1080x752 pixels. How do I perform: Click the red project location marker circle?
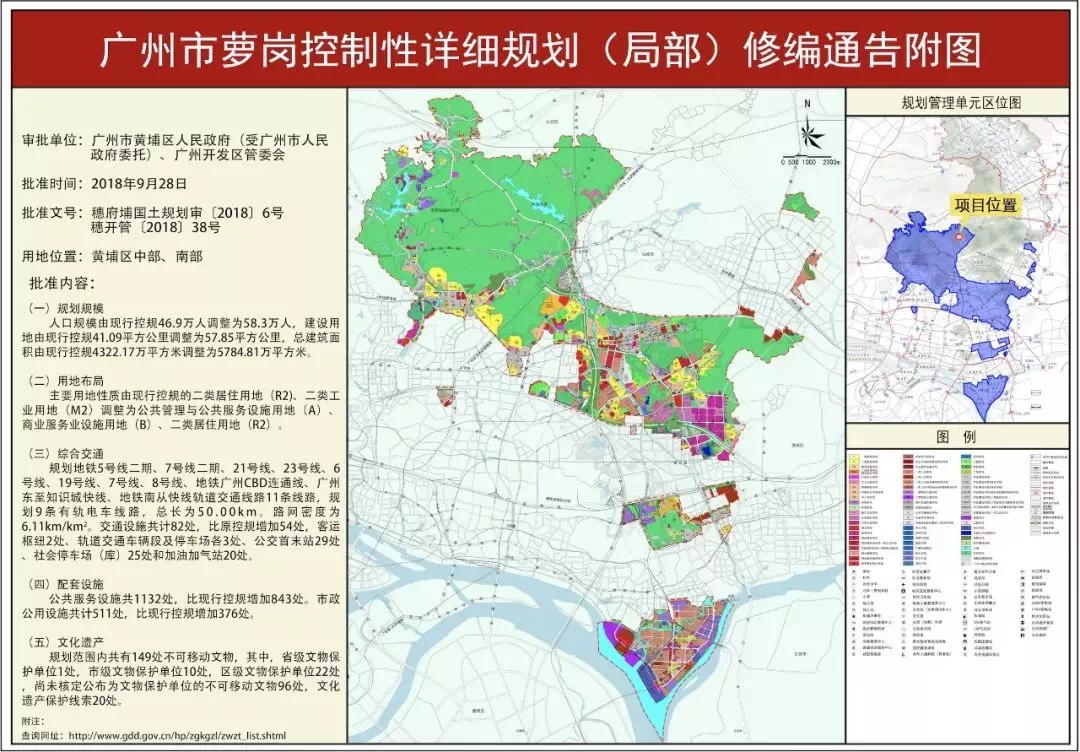click(x=961, y=236)
